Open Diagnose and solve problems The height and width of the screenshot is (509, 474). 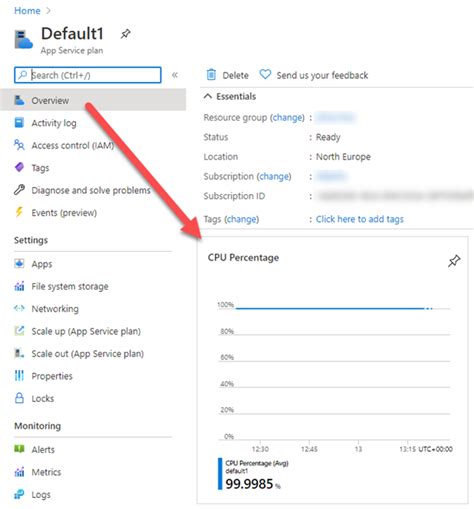tap(91, 190)
